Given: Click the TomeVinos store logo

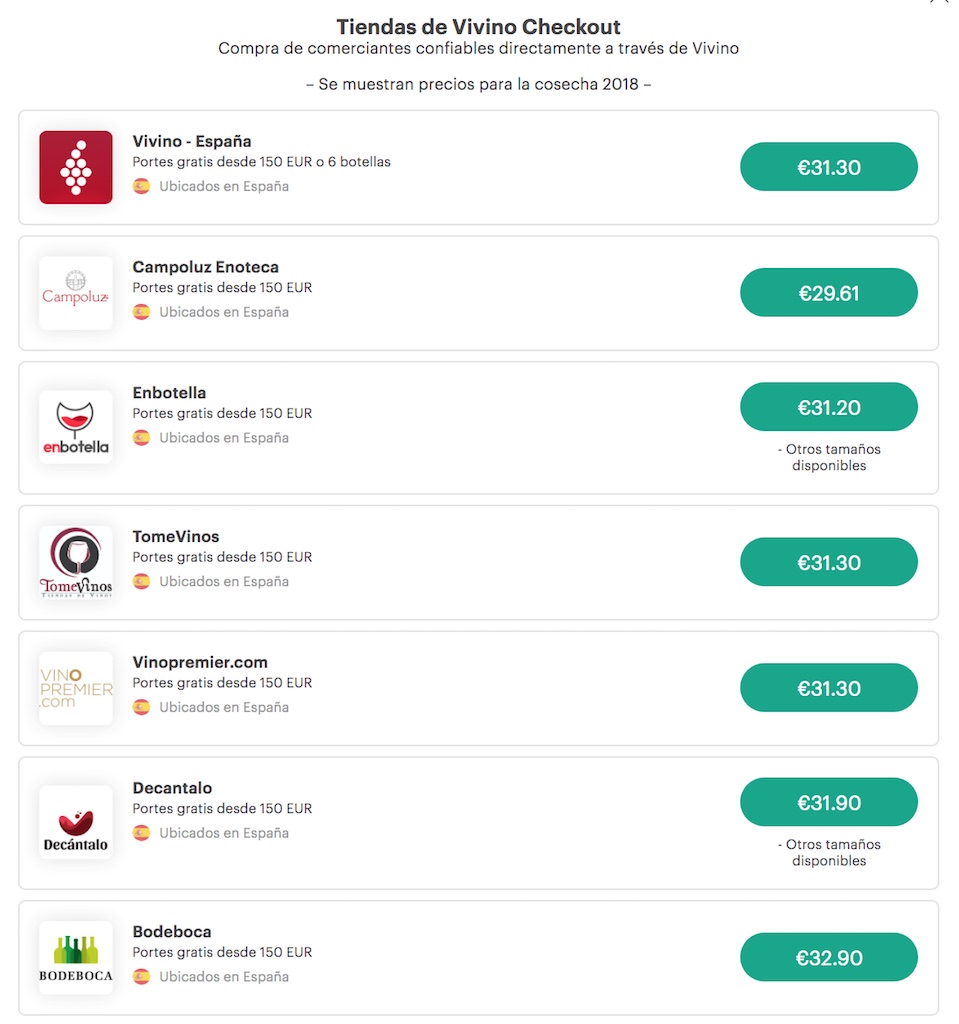Looking at the screenshot, I should point(76,562).
